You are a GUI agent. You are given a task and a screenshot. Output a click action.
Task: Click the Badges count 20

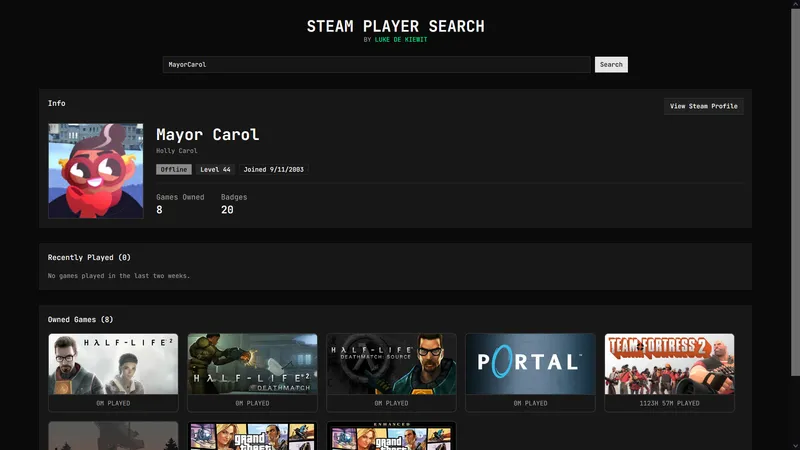[227, 210]
